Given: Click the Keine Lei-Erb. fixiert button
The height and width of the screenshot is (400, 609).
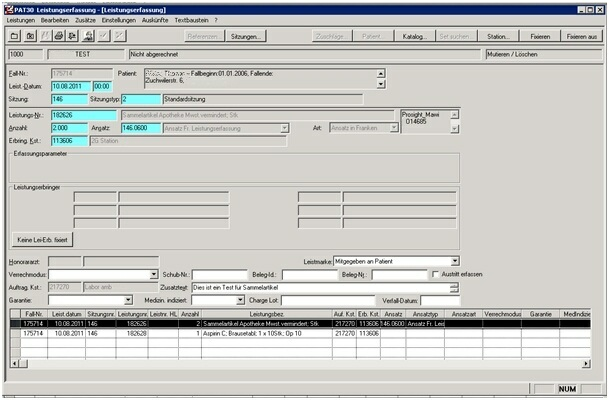Looking at the screenshot, I should (42, 240).
